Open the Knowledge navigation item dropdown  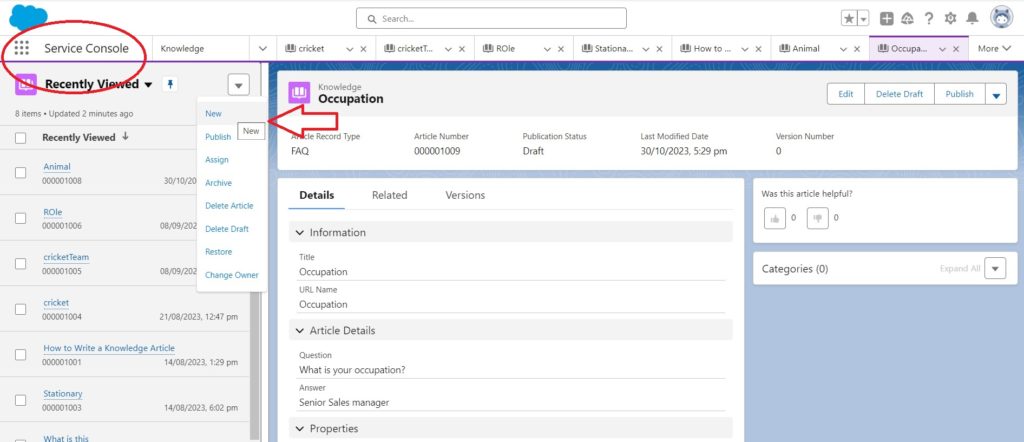click(x=263, y=48)
